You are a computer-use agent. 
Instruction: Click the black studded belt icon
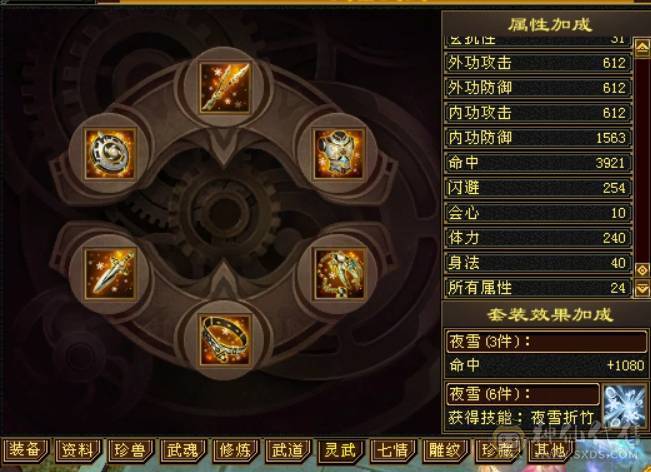click(x=225, y=340)
